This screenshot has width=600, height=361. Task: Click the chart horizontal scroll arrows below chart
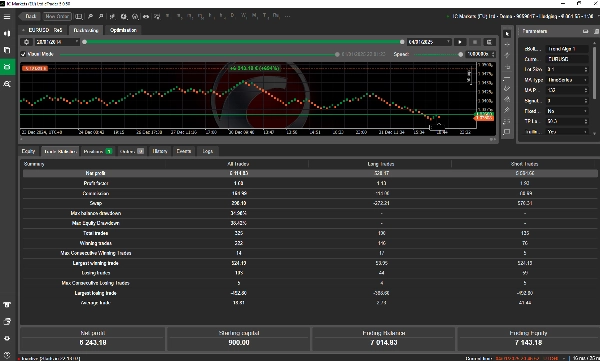492,139
